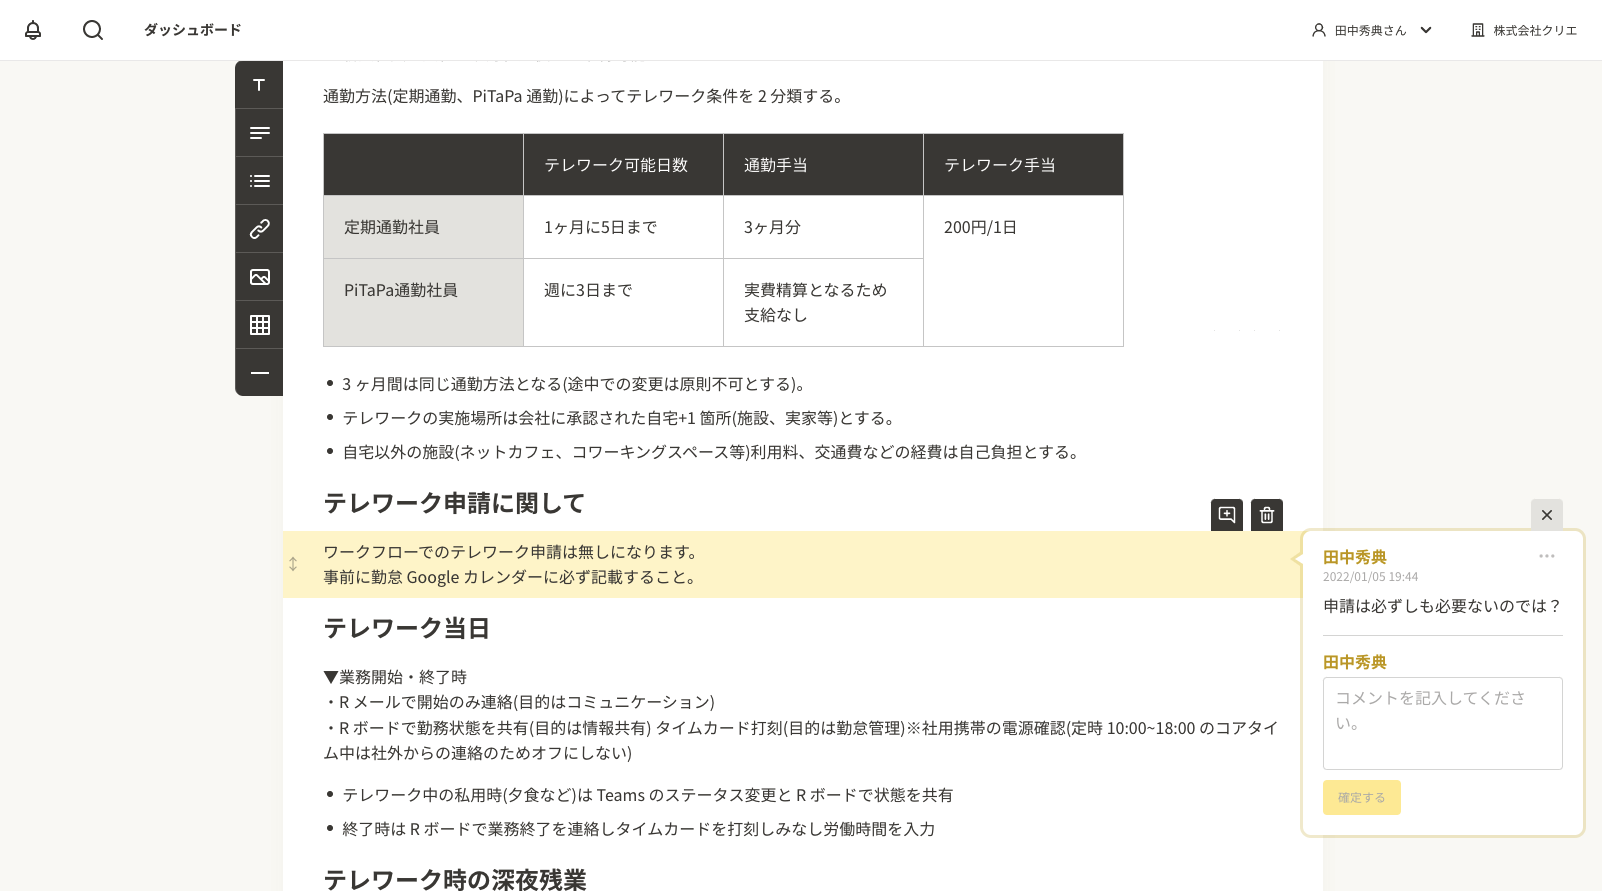
Task: Click the テレワーク申請に関して heading
Action: [x=454, y=503]
